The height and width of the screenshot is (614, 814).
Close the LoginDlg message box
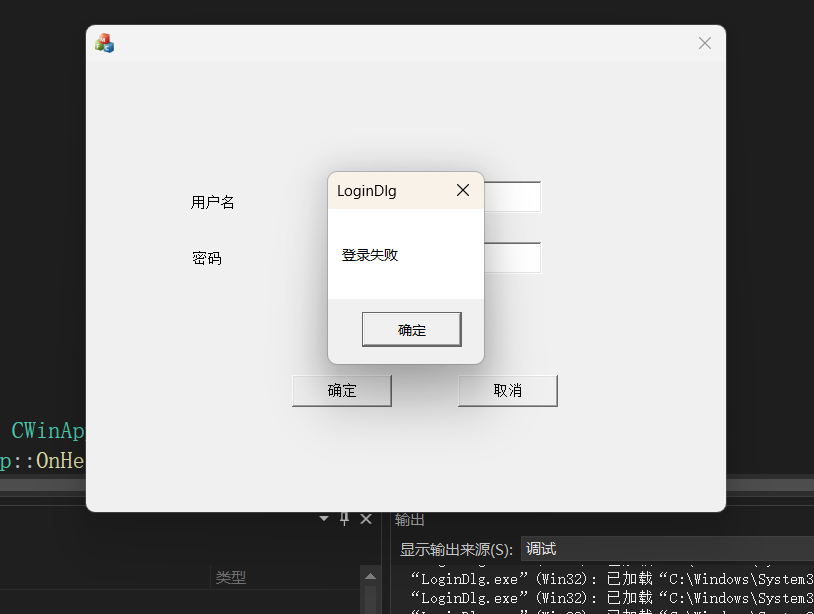[x=463, y=190]
